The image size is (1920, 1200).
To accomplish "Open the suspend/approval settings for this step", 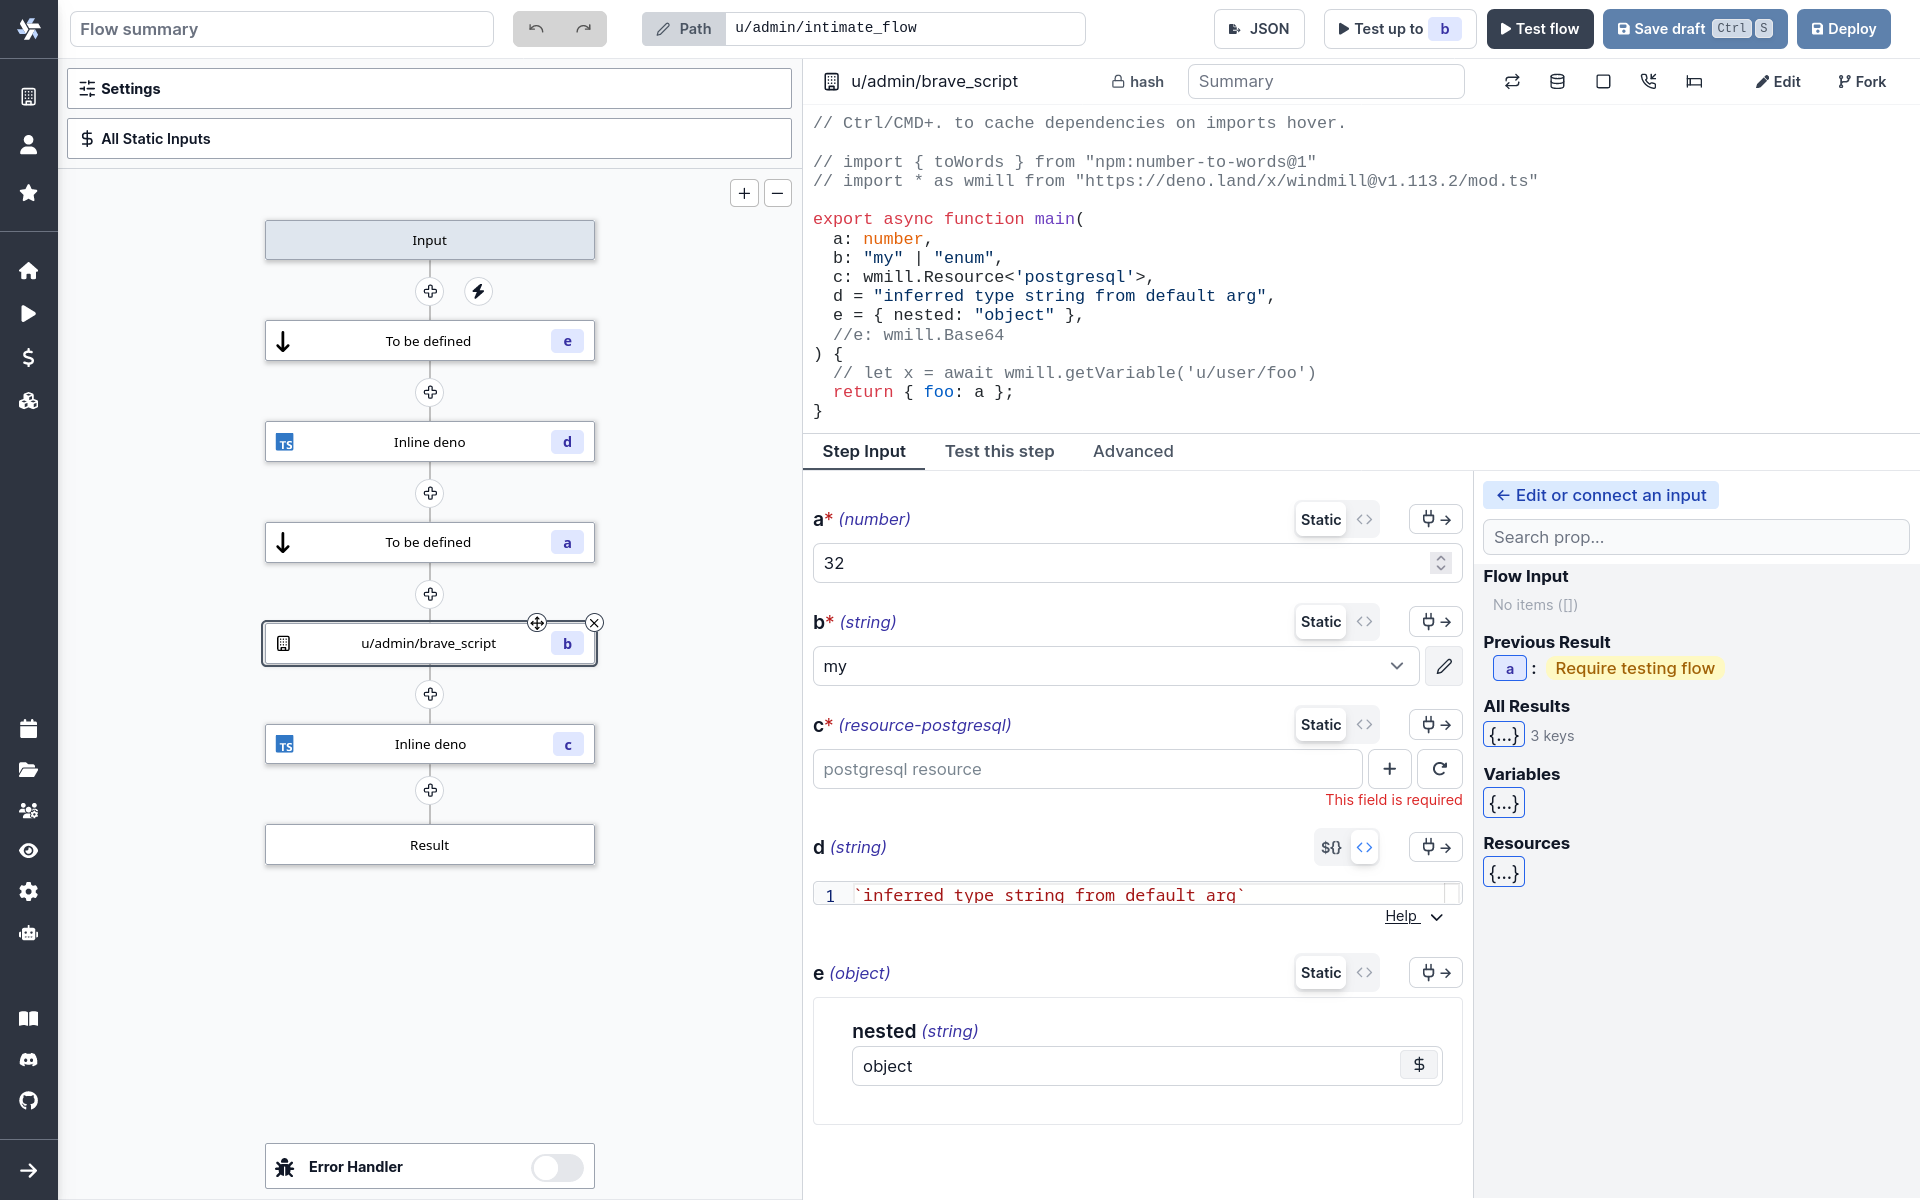I will [x=1648, y=81].
